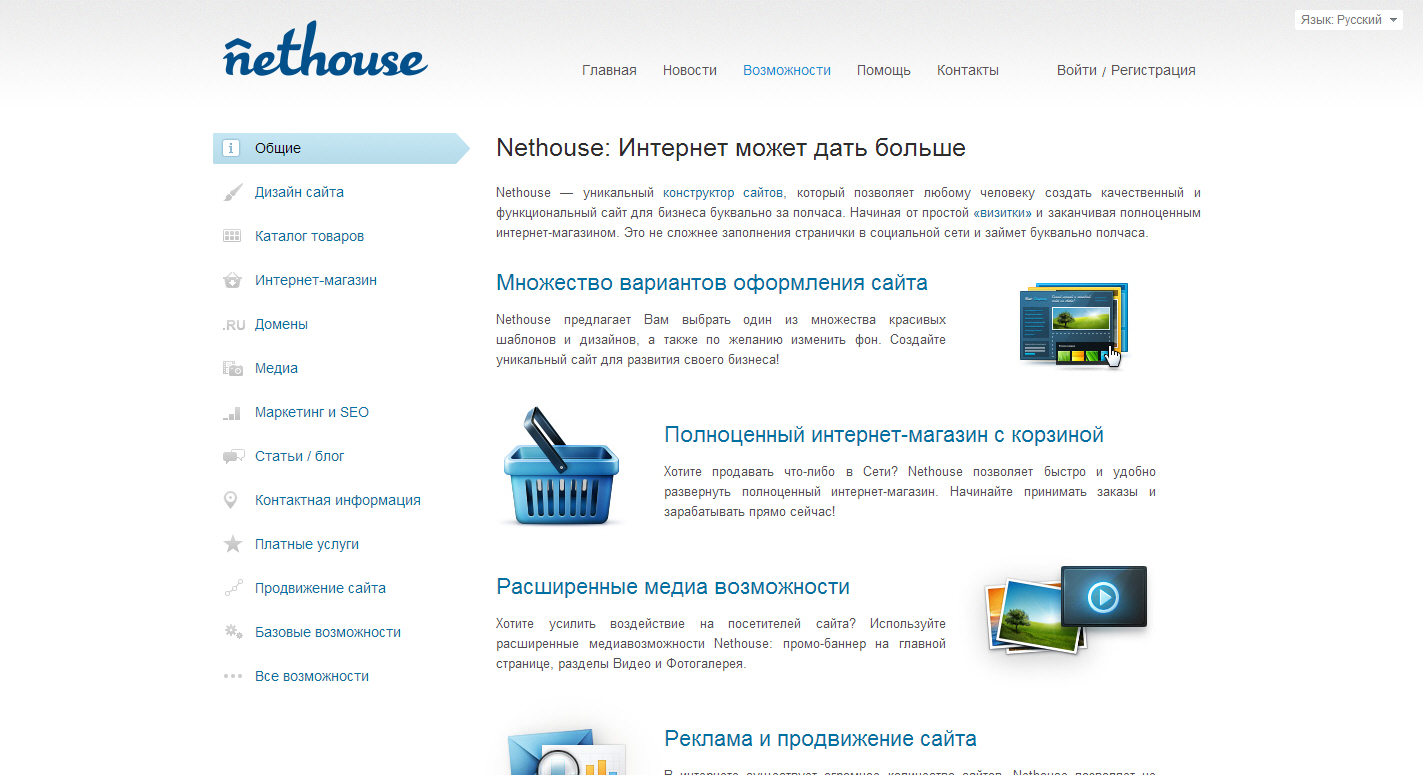Click the site templates illustration
Viewport: 1423px width, 775px height.
1073,326
